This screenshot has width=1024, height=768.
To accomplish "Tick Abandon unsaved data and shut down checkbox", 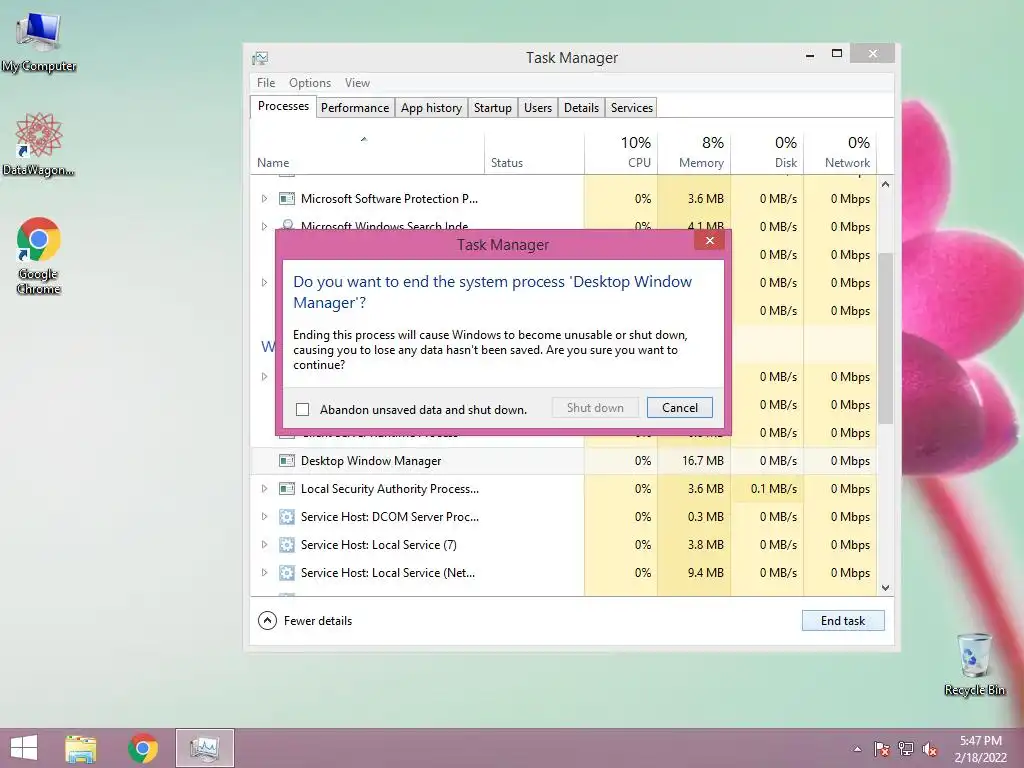I will pos(302,409).
